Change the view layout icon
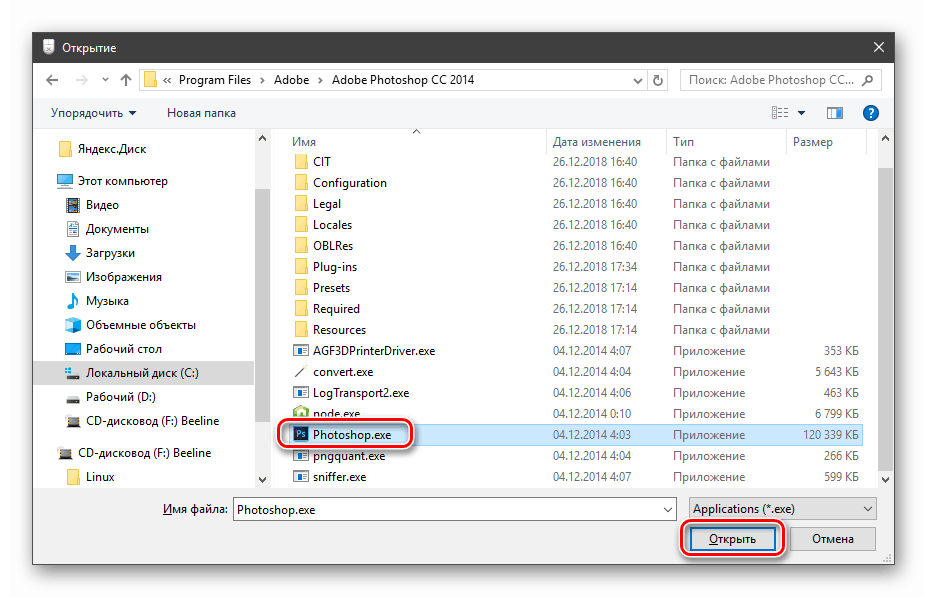 (x=780, y=112)
